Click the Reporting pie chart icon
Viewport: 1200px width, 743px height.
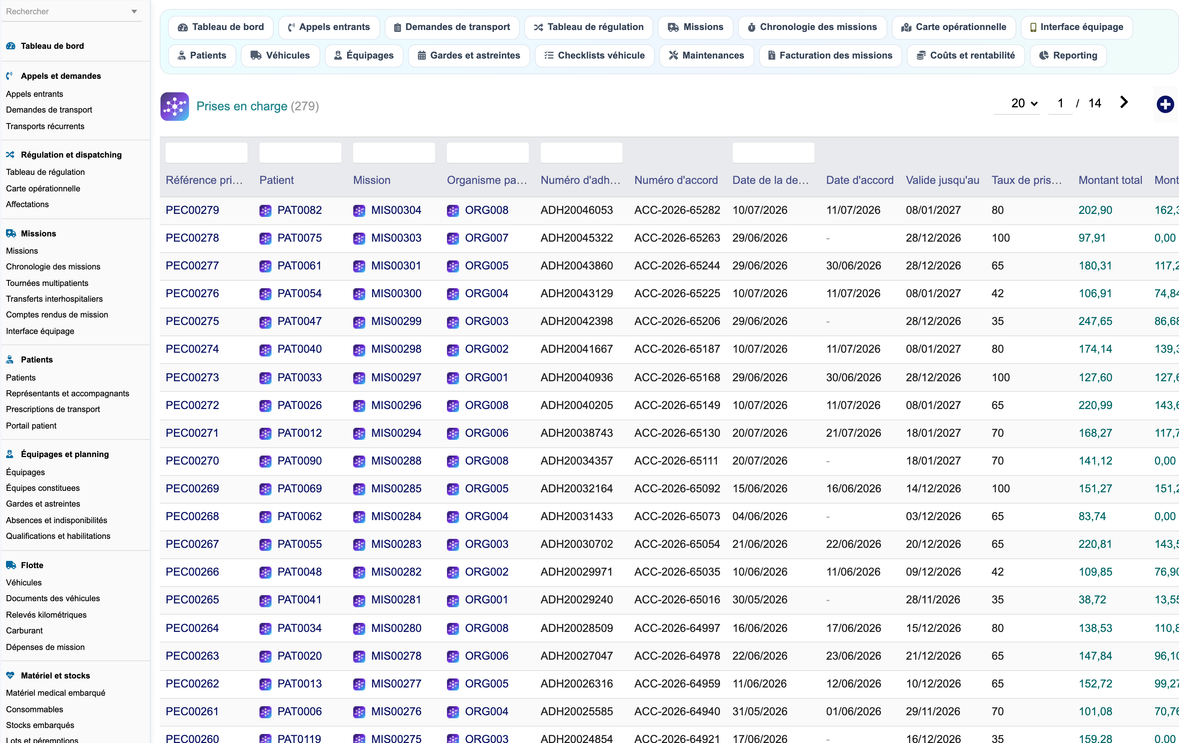coord(1044,55)
